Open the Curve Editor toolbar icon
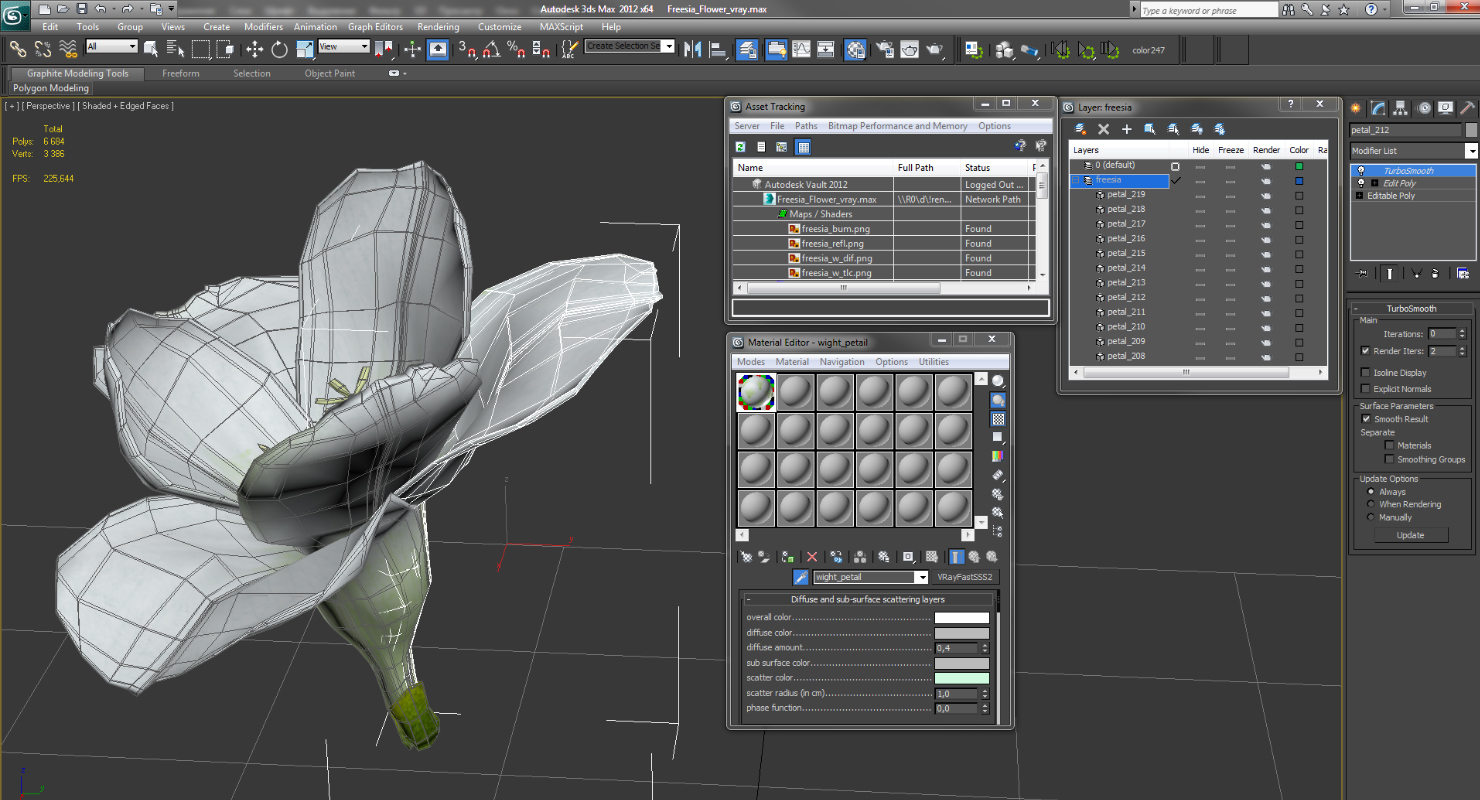 coord(802,48)
